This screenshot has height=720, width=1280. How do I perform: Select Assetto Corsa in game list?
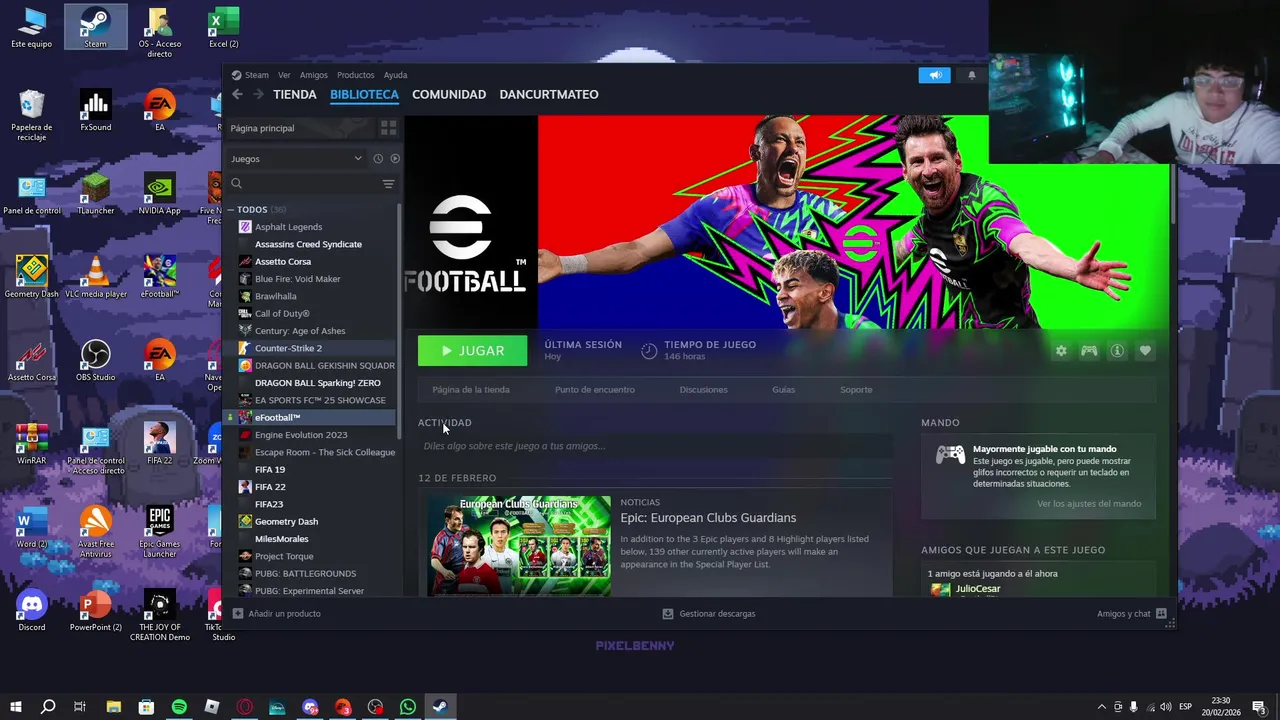pyautogui.click(x=283, y=262)
